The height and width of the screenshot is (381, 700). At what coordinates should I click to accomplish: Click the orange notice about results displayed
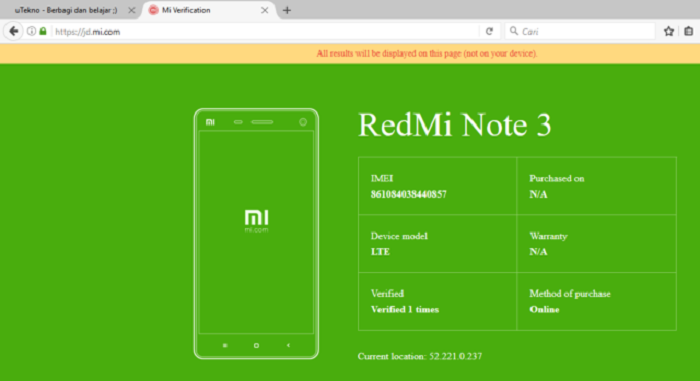[427, 54]
